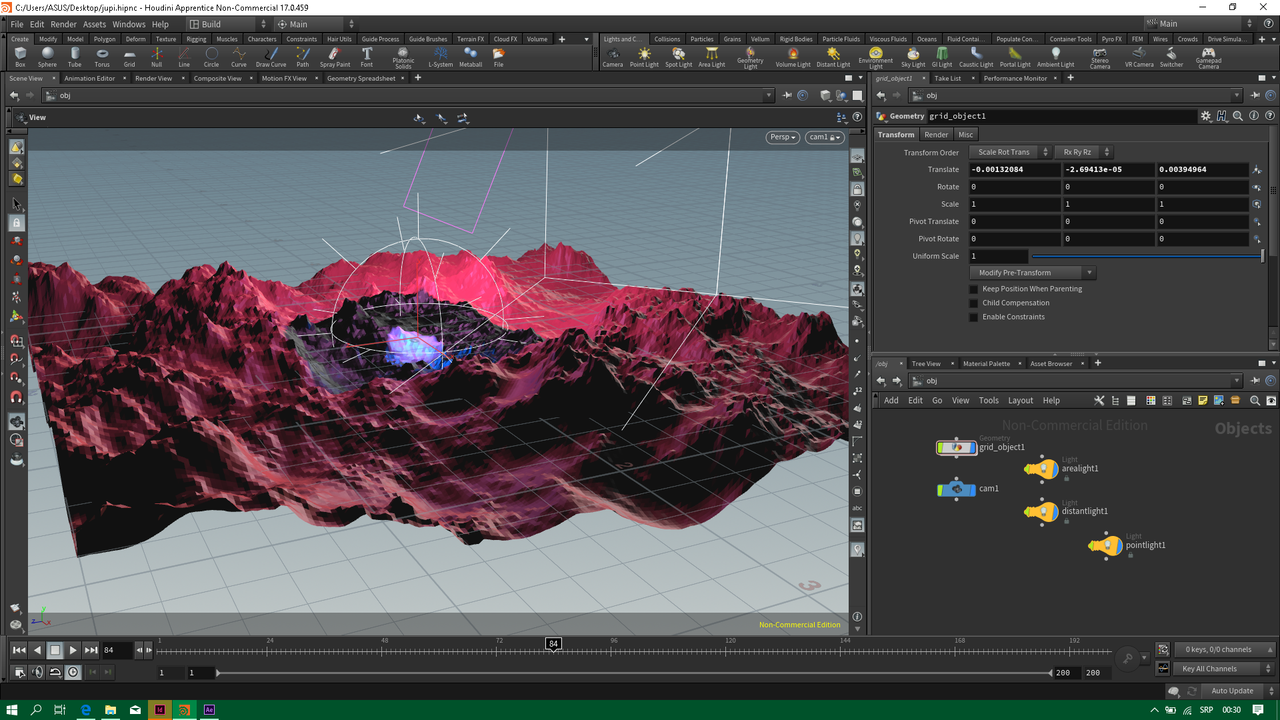Click the Sphere shelf tool
Image resolution: width=1280 pixels, height=720 pixels.
coord(47,57)
